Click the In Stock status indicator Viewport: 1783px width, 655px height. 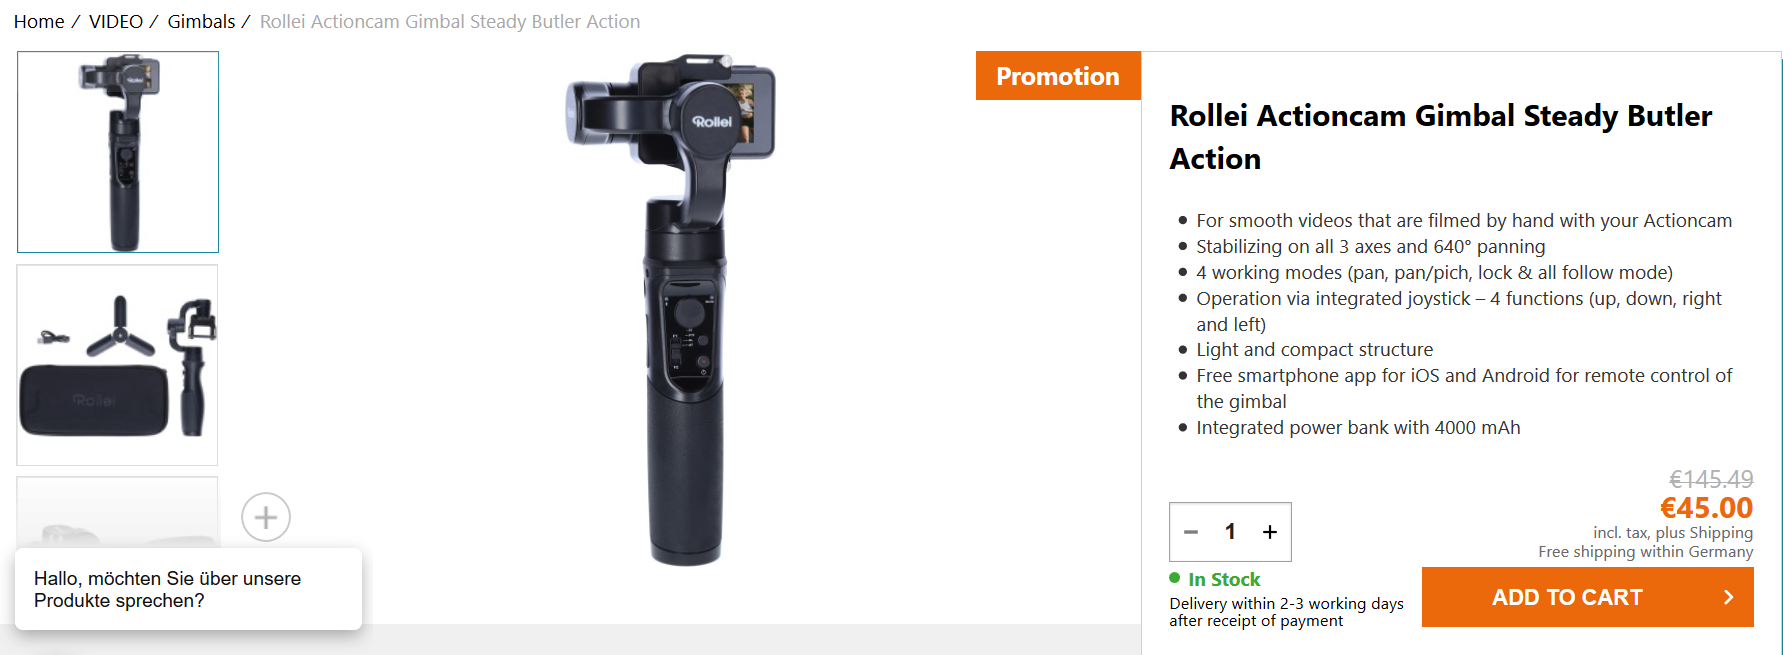pyautogui.click(x=1215, y=579)
